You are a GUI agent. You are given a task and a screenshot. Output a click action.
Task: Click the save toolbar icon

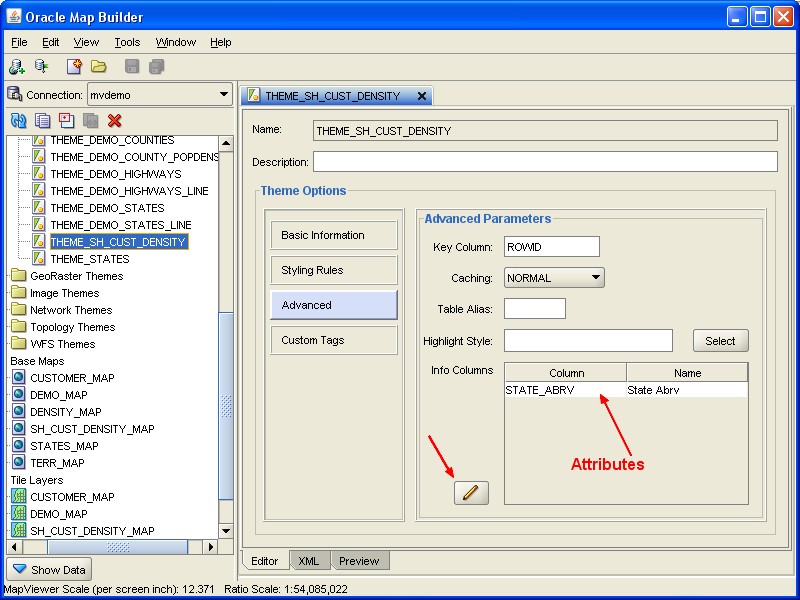pyautogui.click(x=132, y=66)
